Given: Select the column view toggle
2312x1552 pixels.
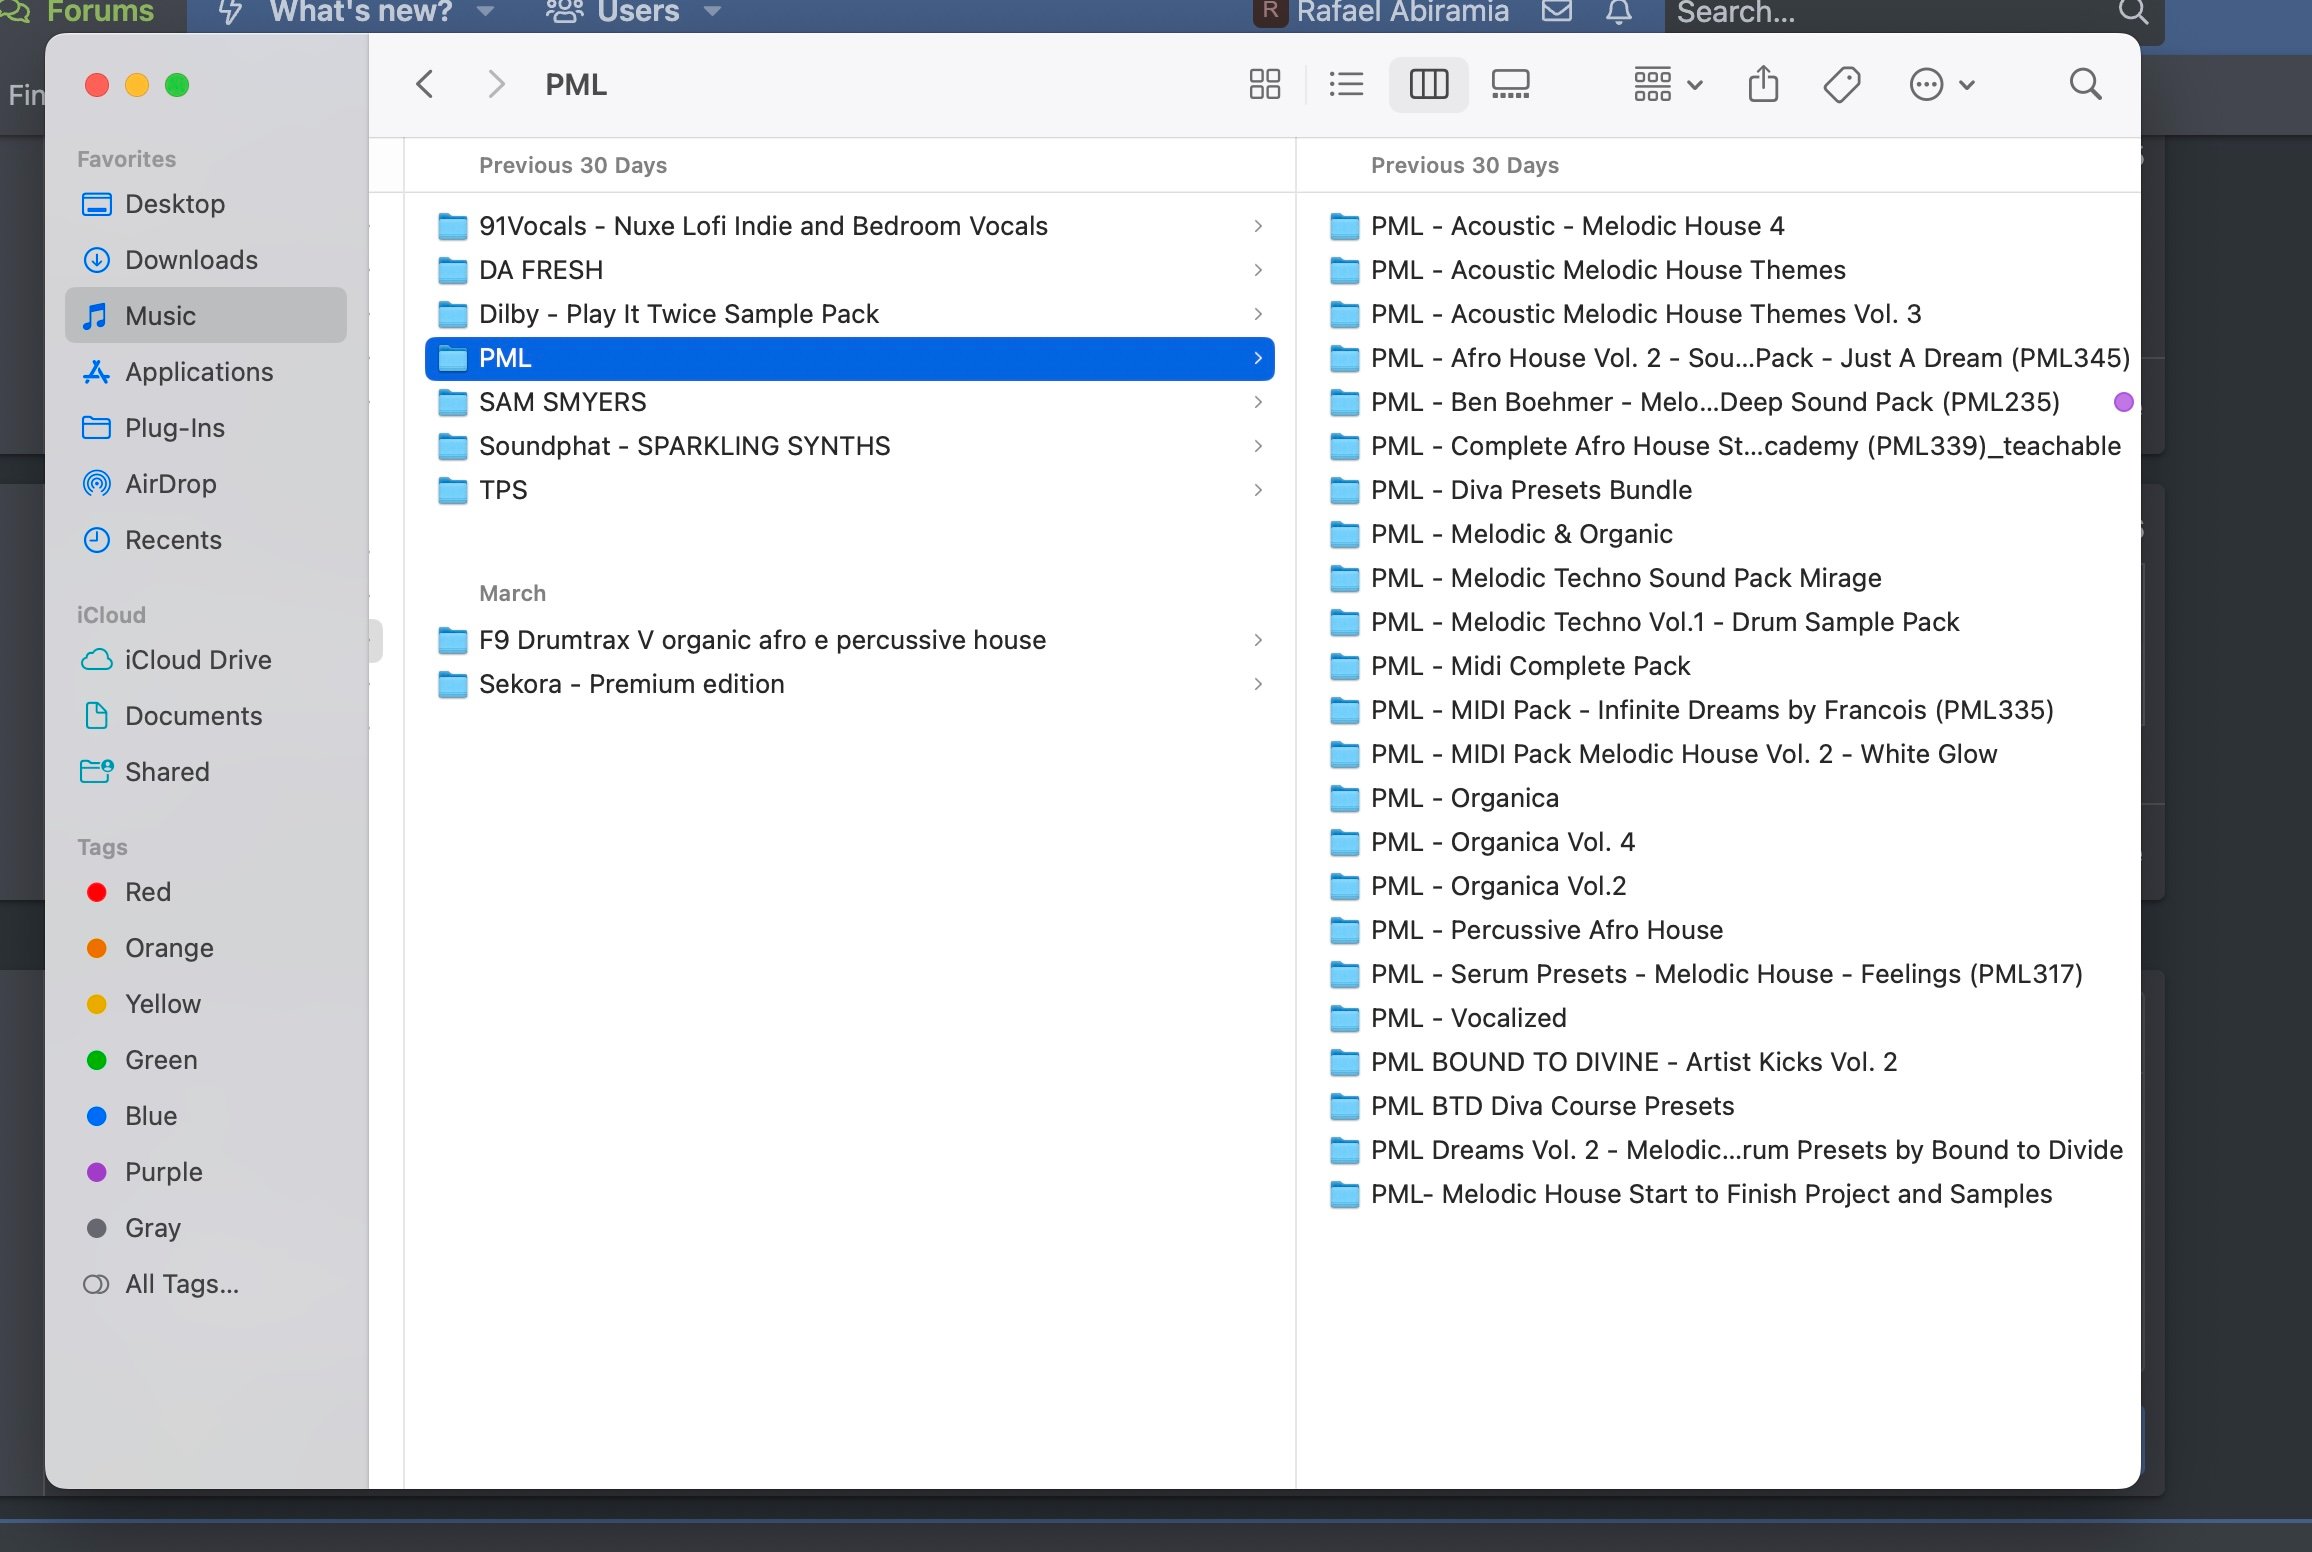Looking at the screenshot, I should [x=1428, y=84].
